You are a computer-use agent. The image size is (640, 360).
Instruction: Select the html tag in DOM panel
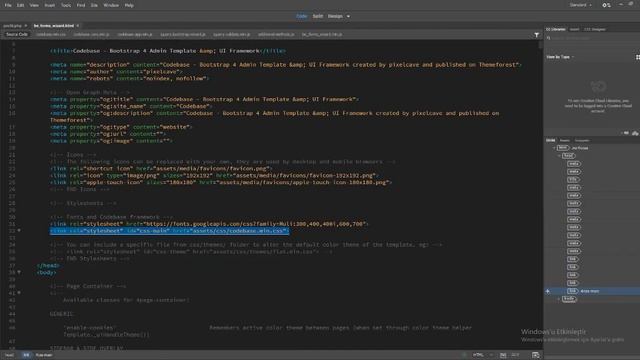[x=562, y=148]
